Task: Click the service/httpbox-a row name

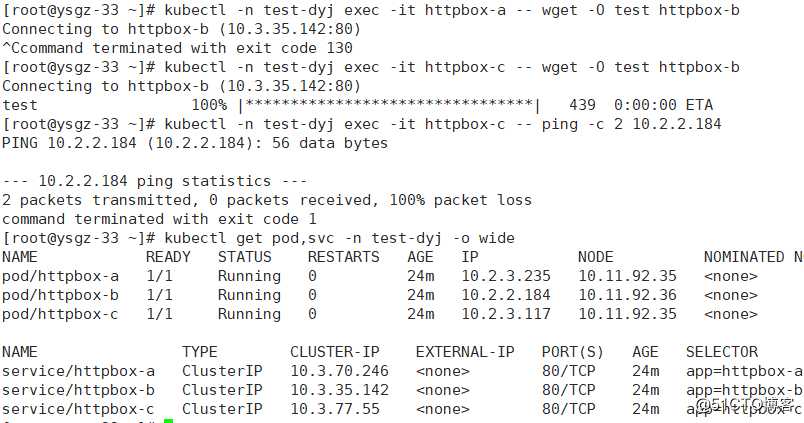Action: [x=78, y=371]
